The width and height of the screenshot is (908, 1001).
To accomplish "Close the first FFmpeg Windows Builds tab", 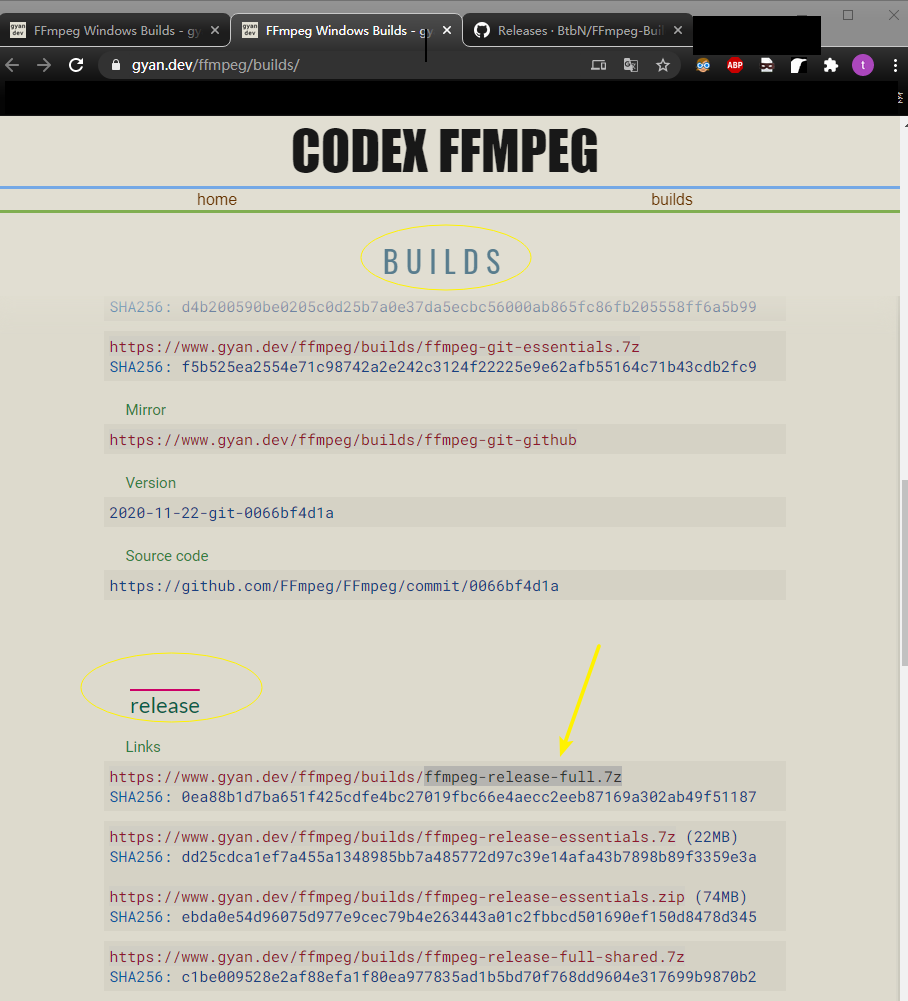I will [x=215, y=31].
